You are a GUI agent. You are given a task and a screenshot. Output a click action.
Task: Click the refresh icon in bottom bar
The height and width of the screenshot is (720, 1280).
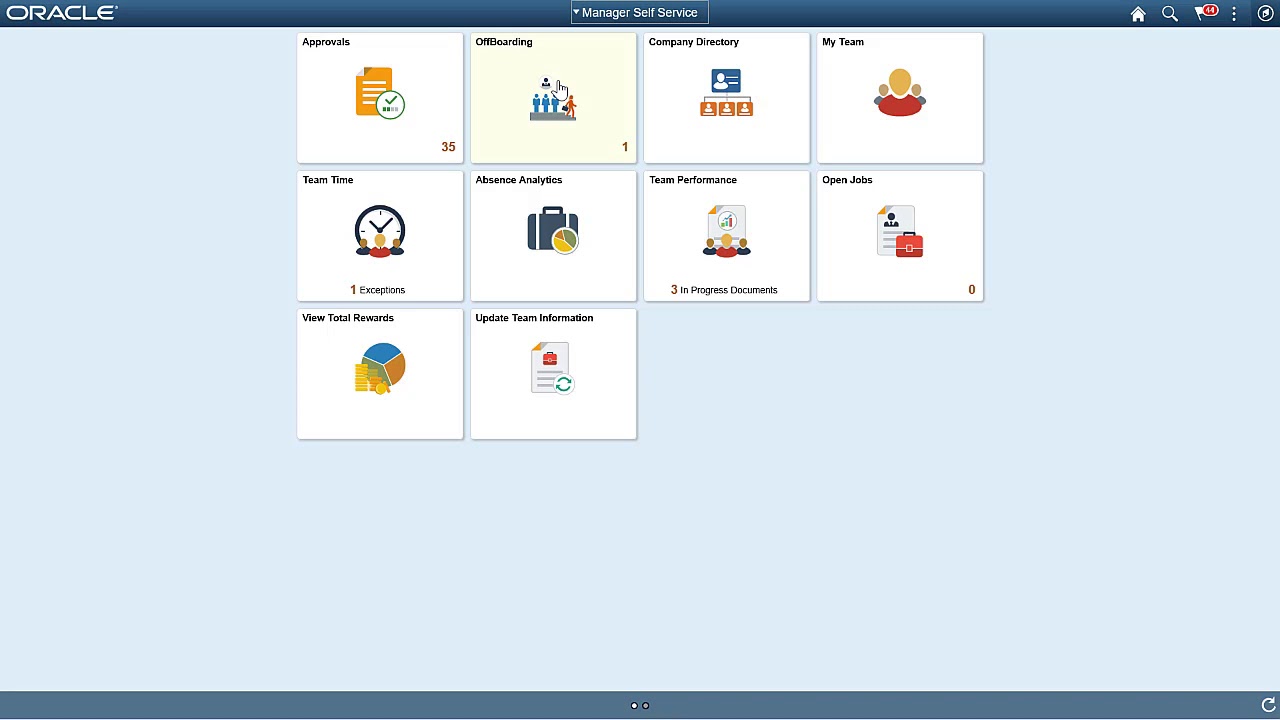(1268, 705)
